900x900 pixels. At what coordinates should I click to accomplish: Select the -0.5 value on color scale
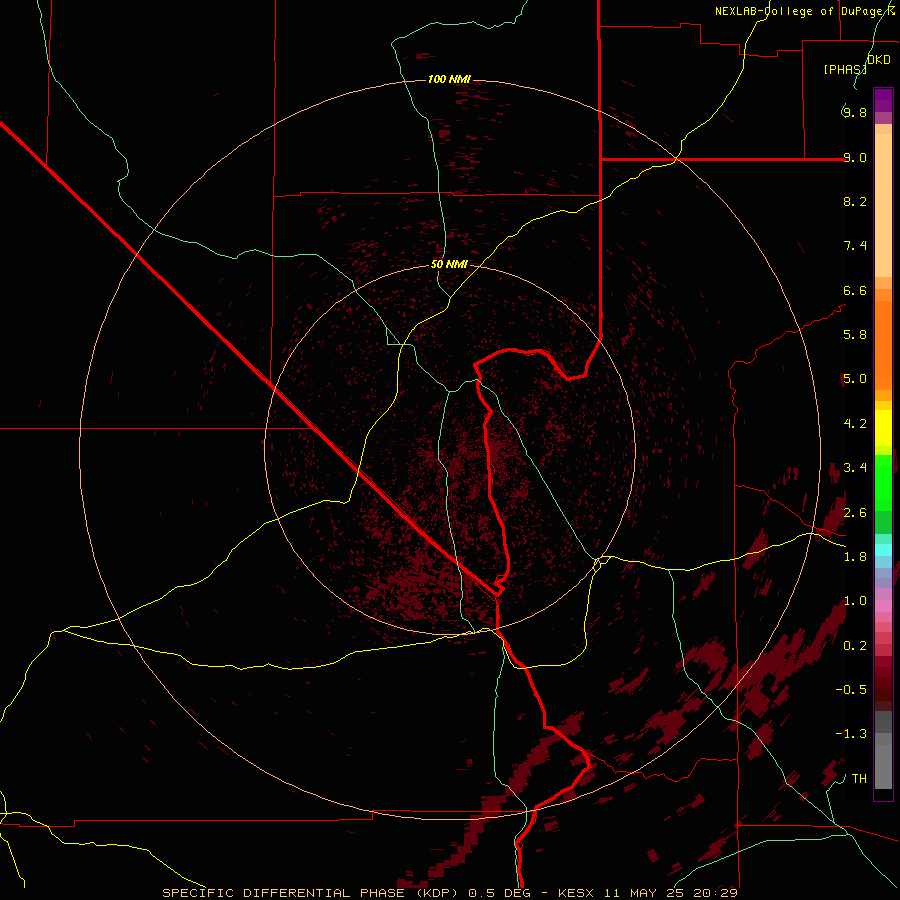(851, 690)
